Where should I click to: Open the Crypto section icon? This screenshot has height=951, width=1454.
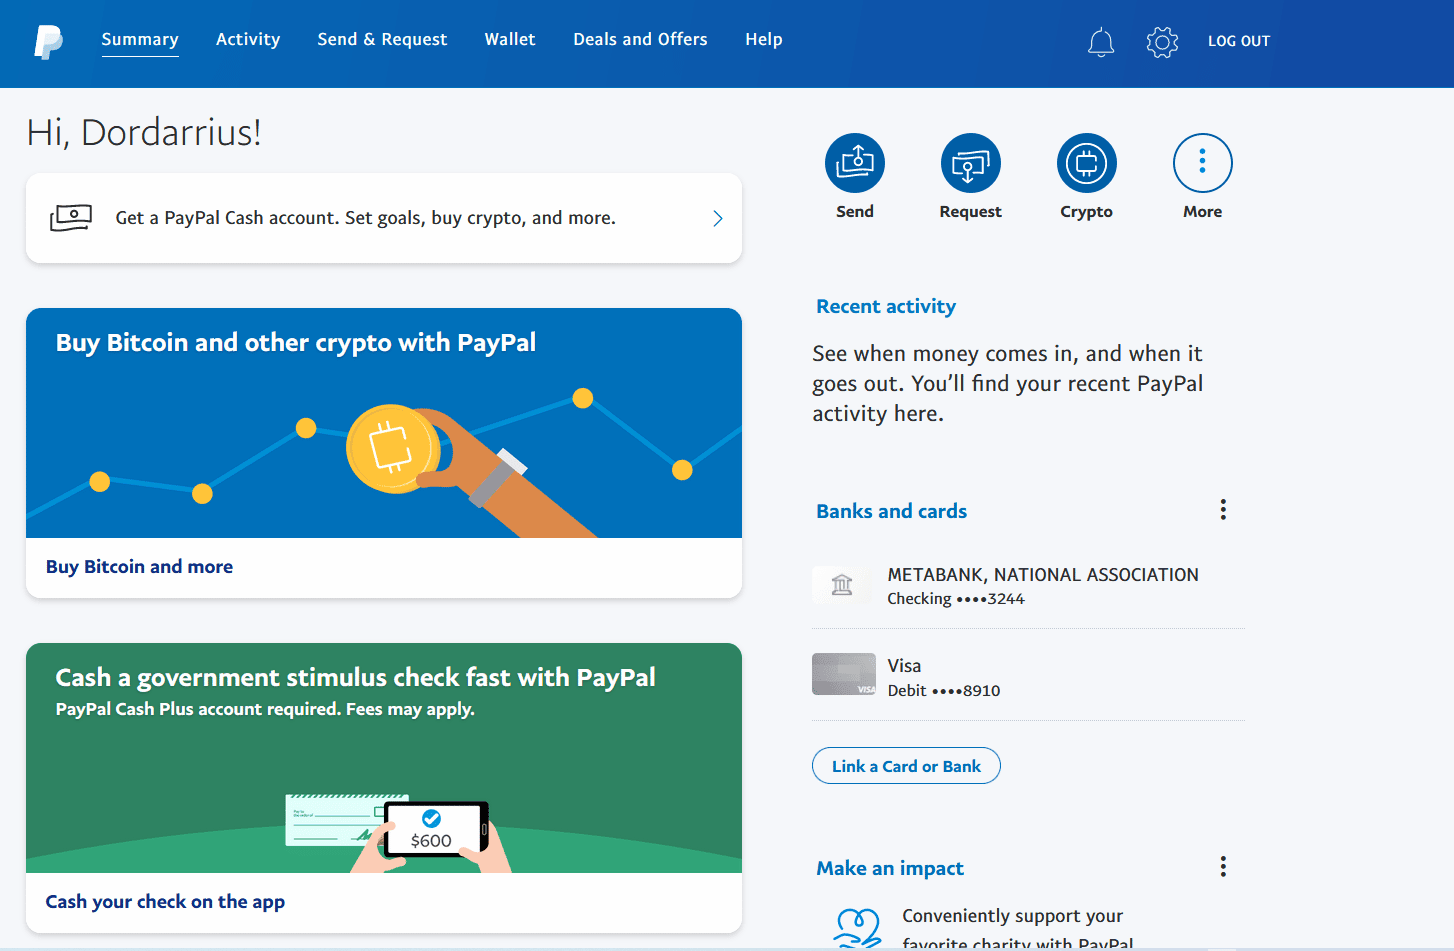(1086, 162)
